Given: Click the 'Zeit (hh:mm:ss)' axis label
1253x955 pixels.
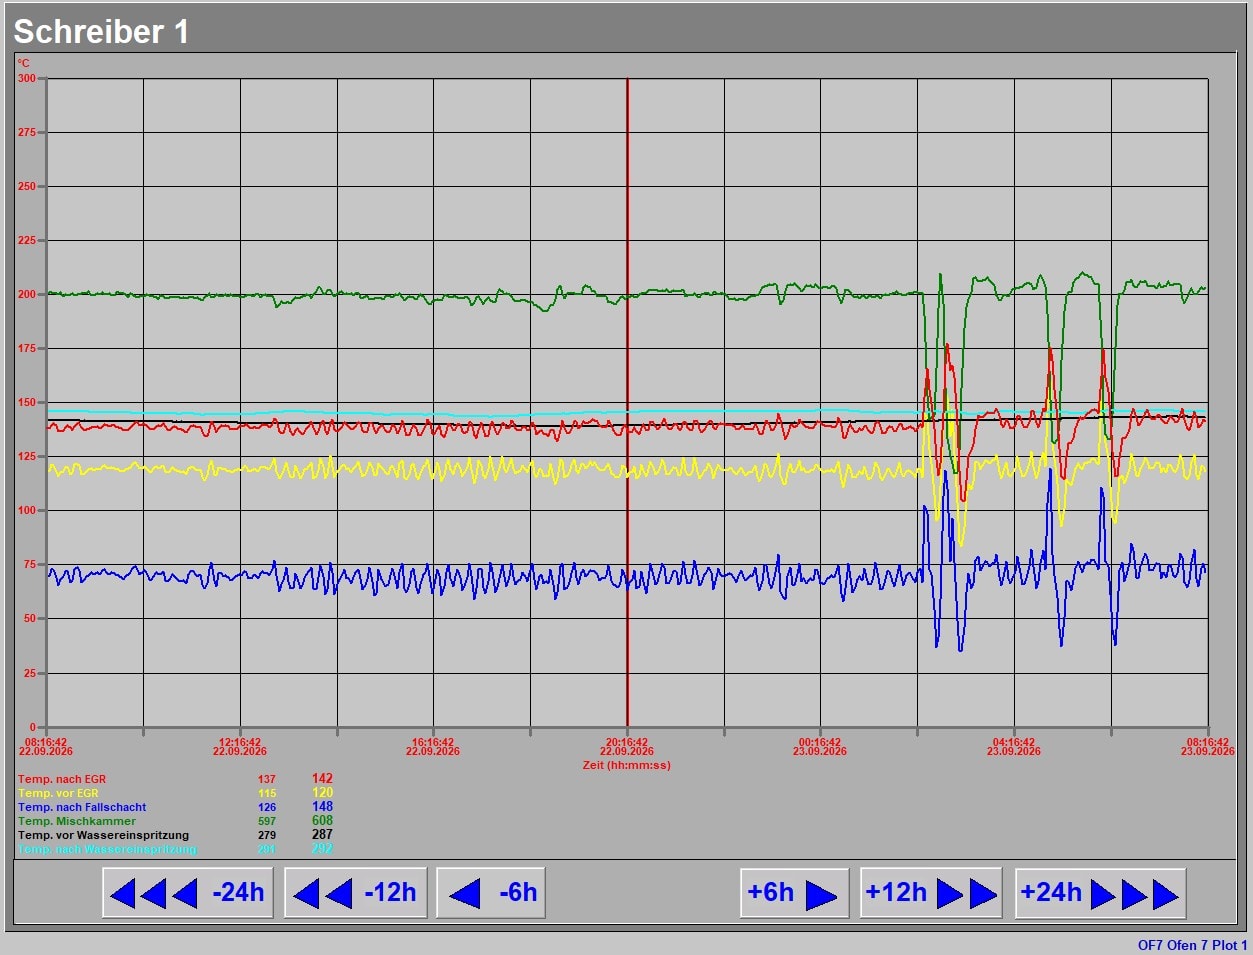Looking at the screenshot, I should pyautogui.click(x=627, y=765).
